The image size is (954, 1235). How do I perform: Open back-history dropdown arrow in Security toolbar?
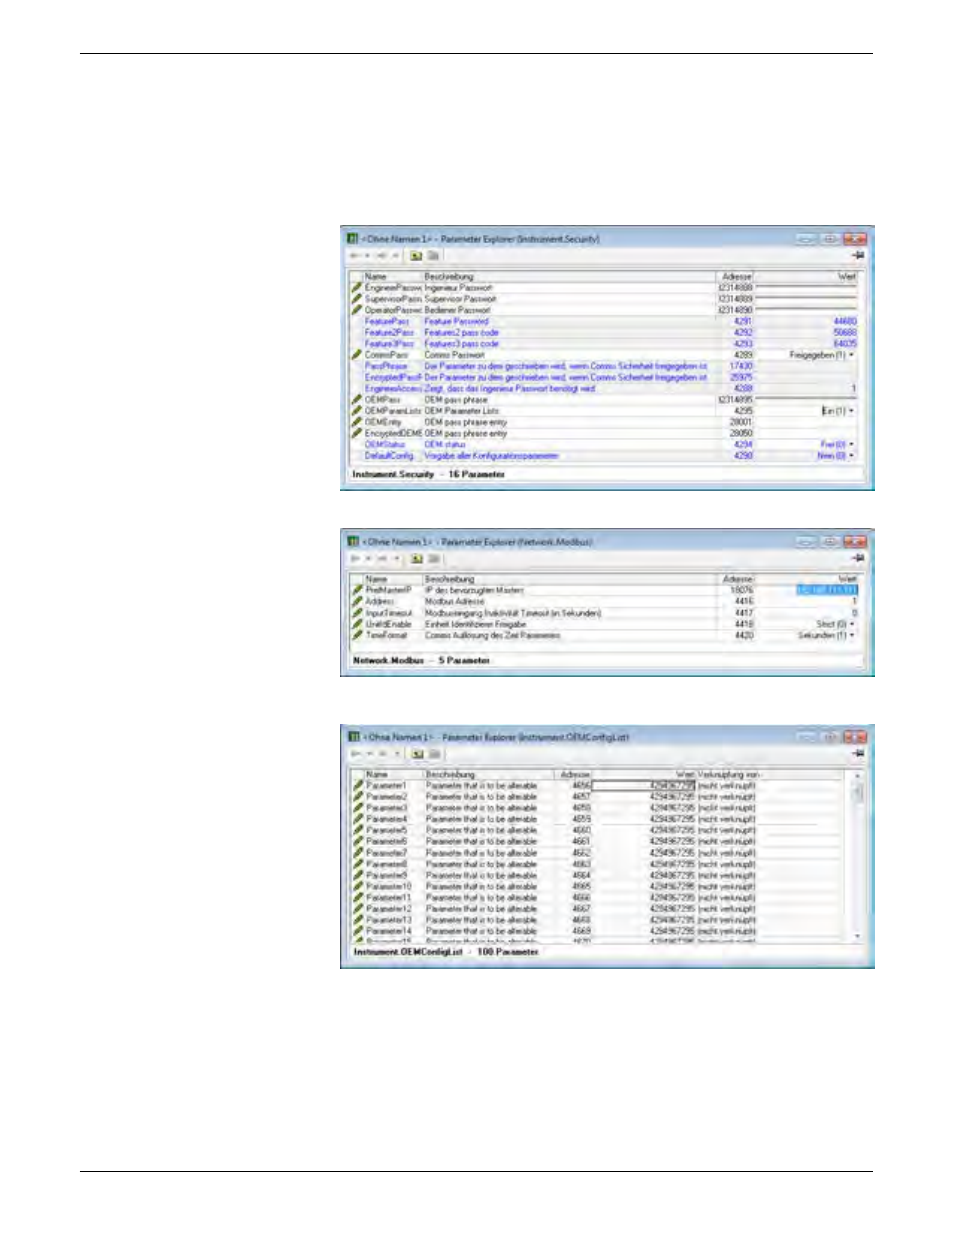[366, 256]
